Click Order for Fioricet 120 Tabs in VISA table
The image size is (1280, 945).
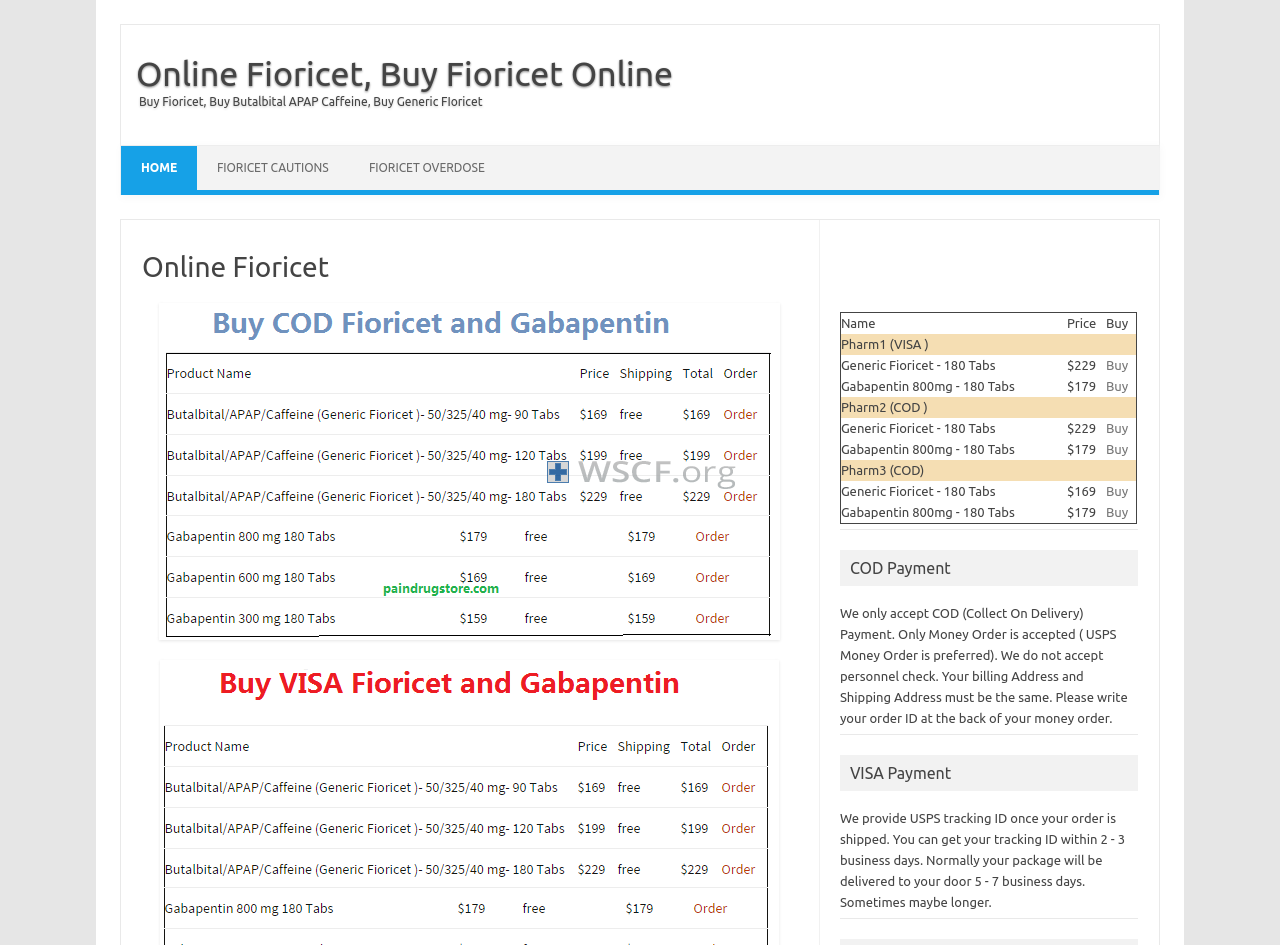(x=738, y=828)
